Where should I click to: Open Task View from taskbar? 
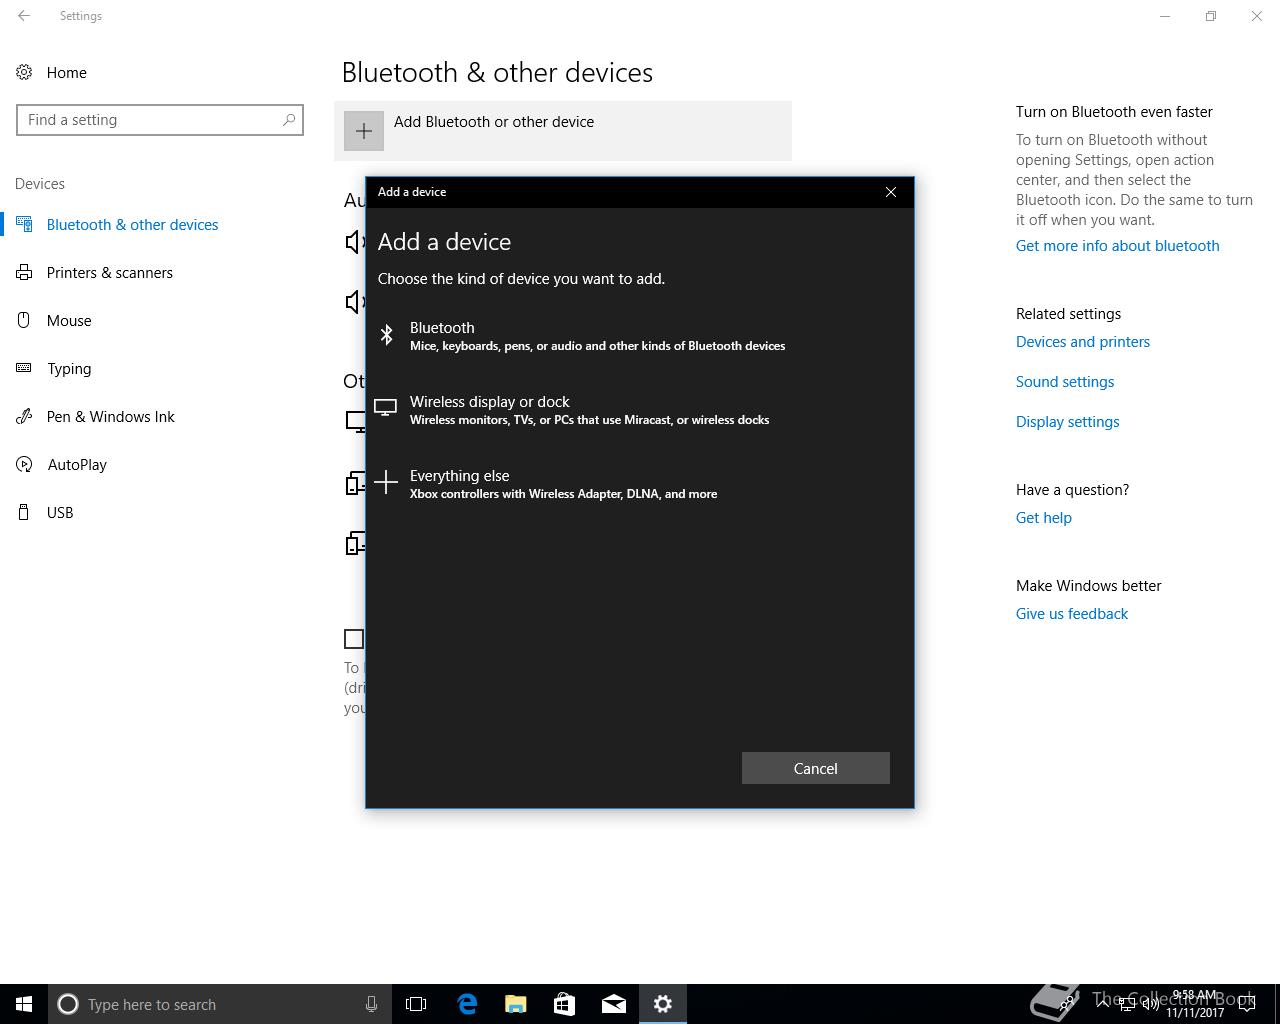416,1004
